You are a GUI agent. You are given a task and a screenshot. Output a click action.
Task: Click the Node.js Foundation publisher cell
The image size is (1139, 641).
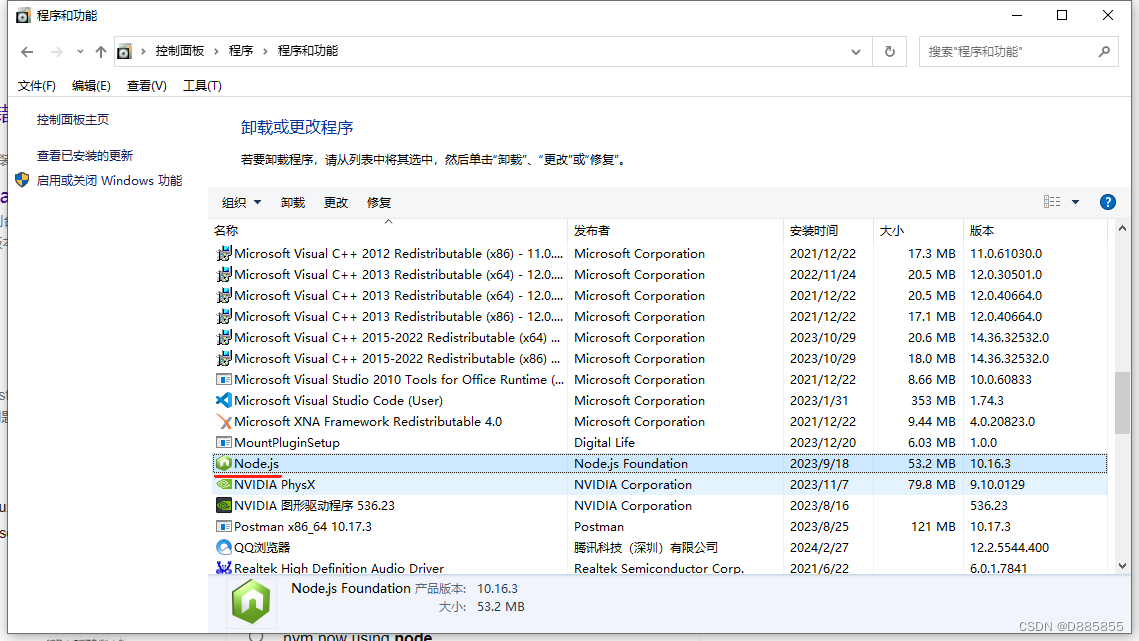631,464
